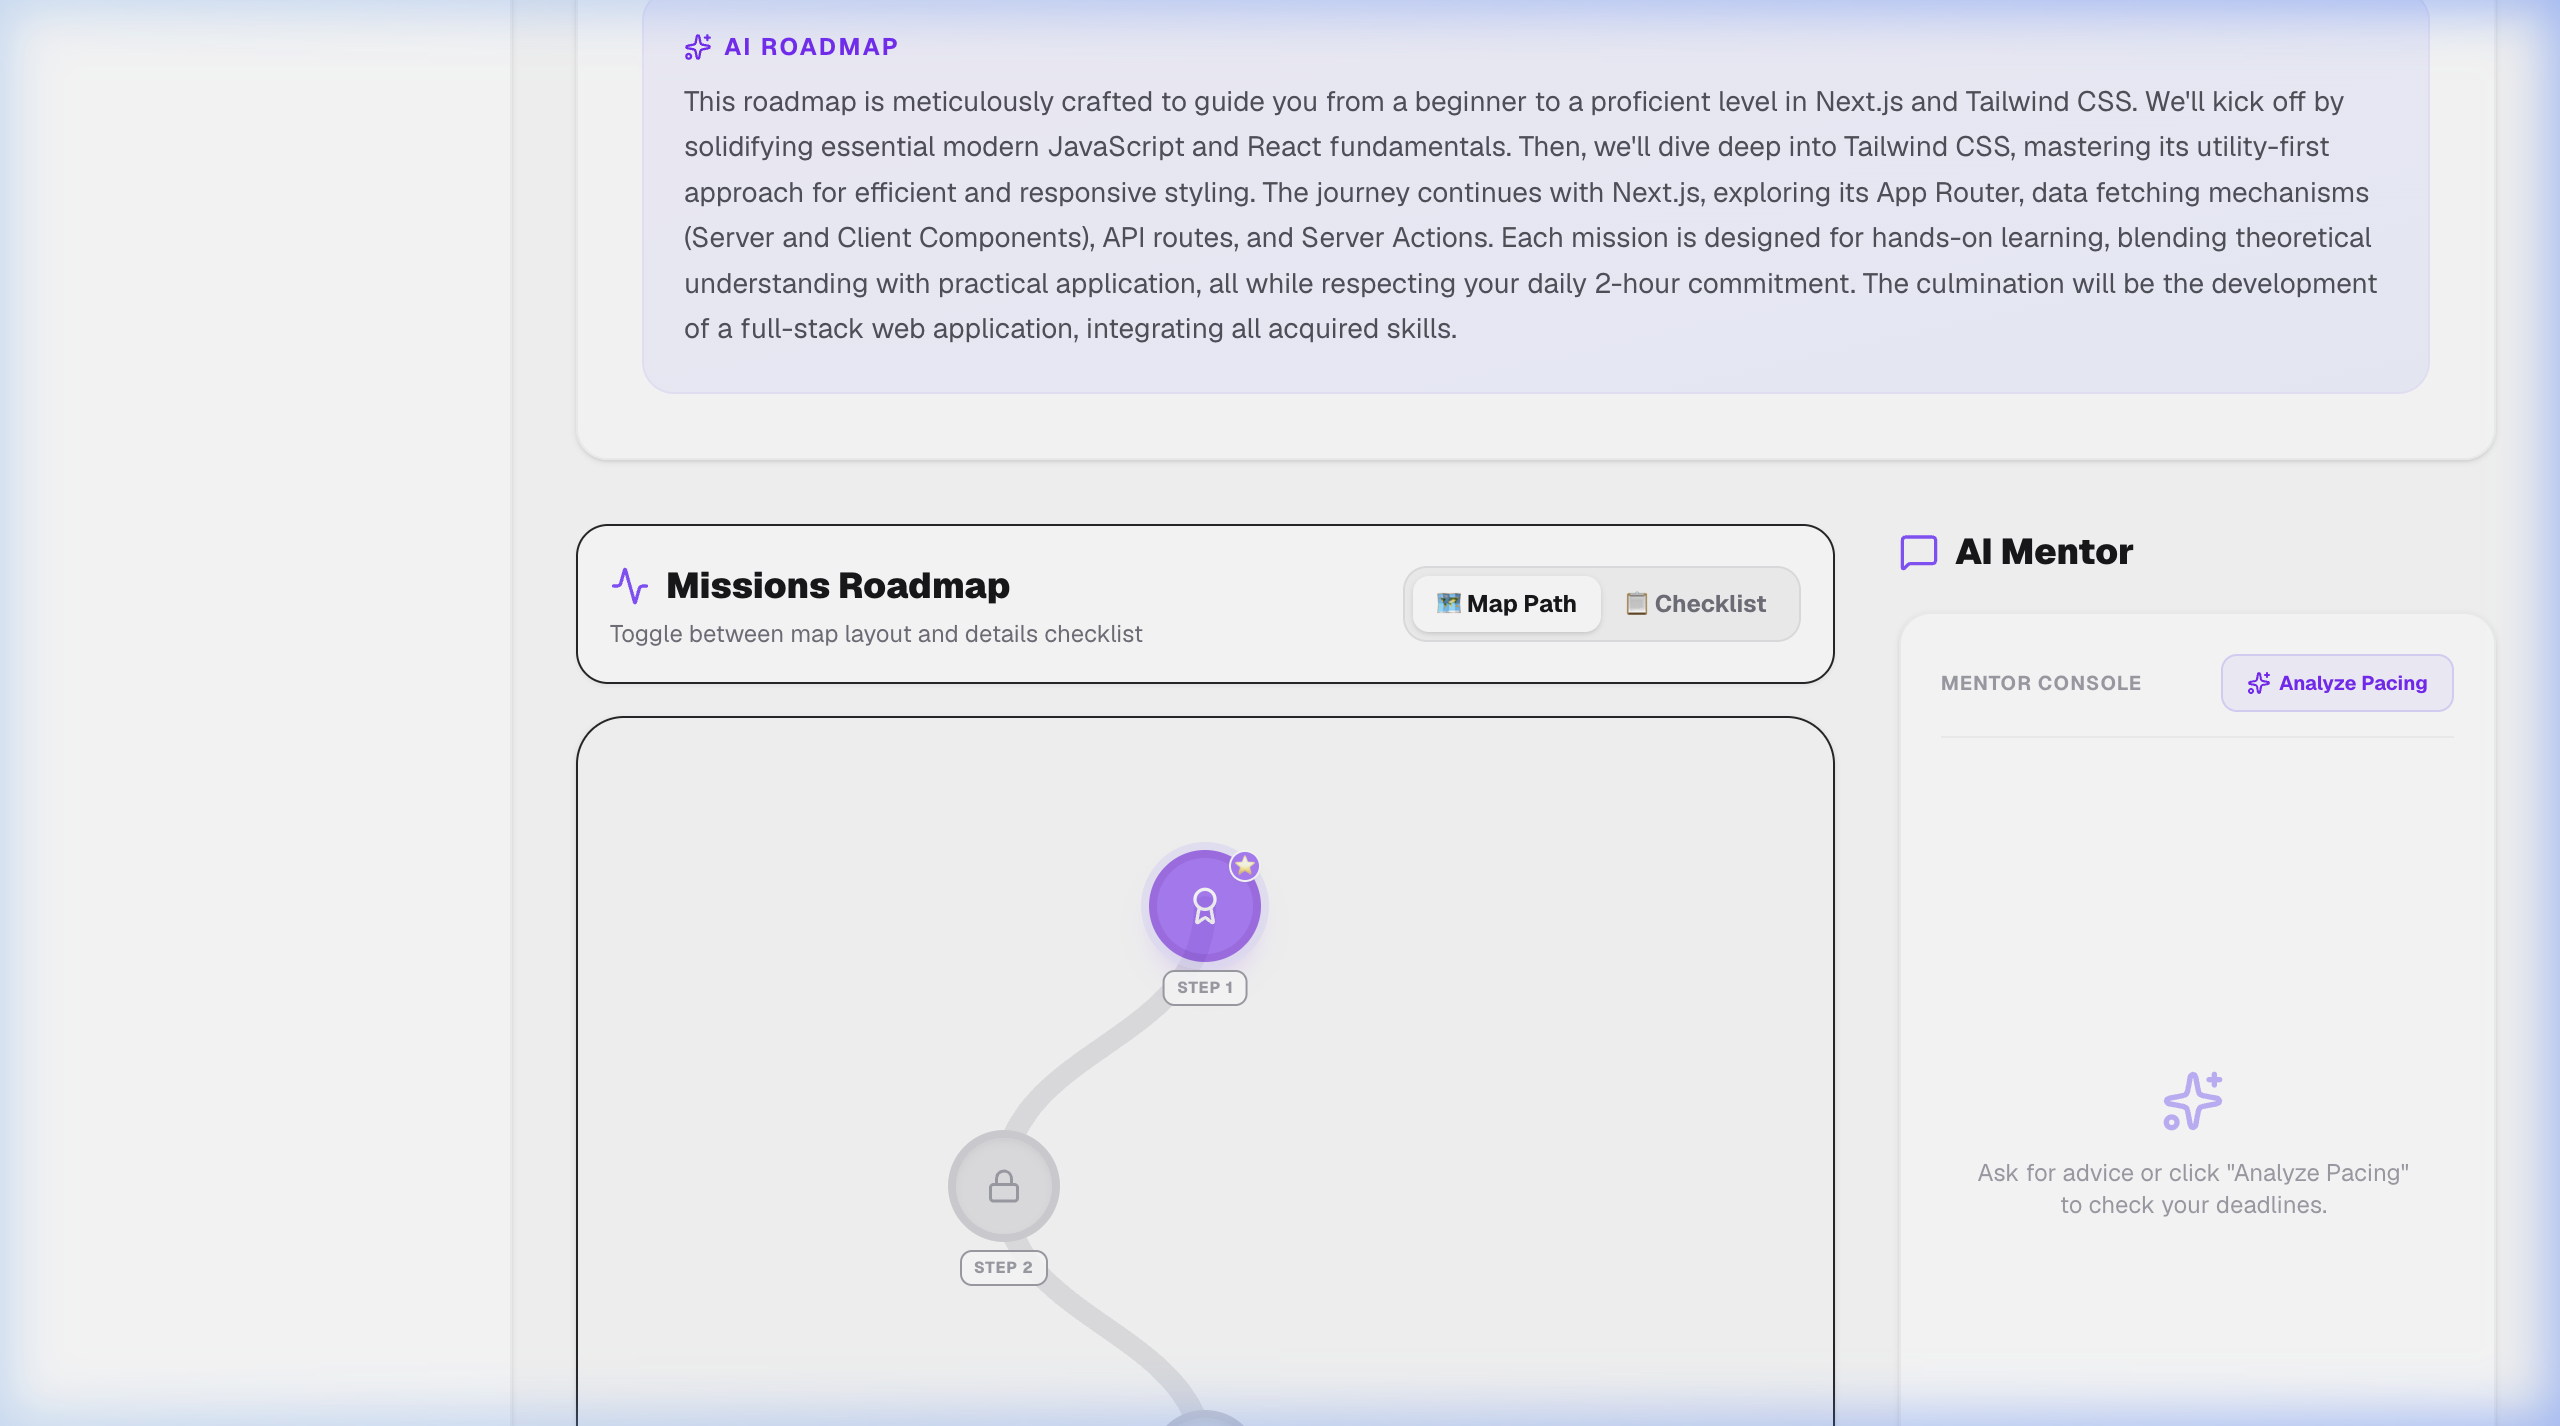Run Analyze Pacing in the Mentor Console
The width and height of the screenshot is (2560, 1426).
click(2337, 683)
